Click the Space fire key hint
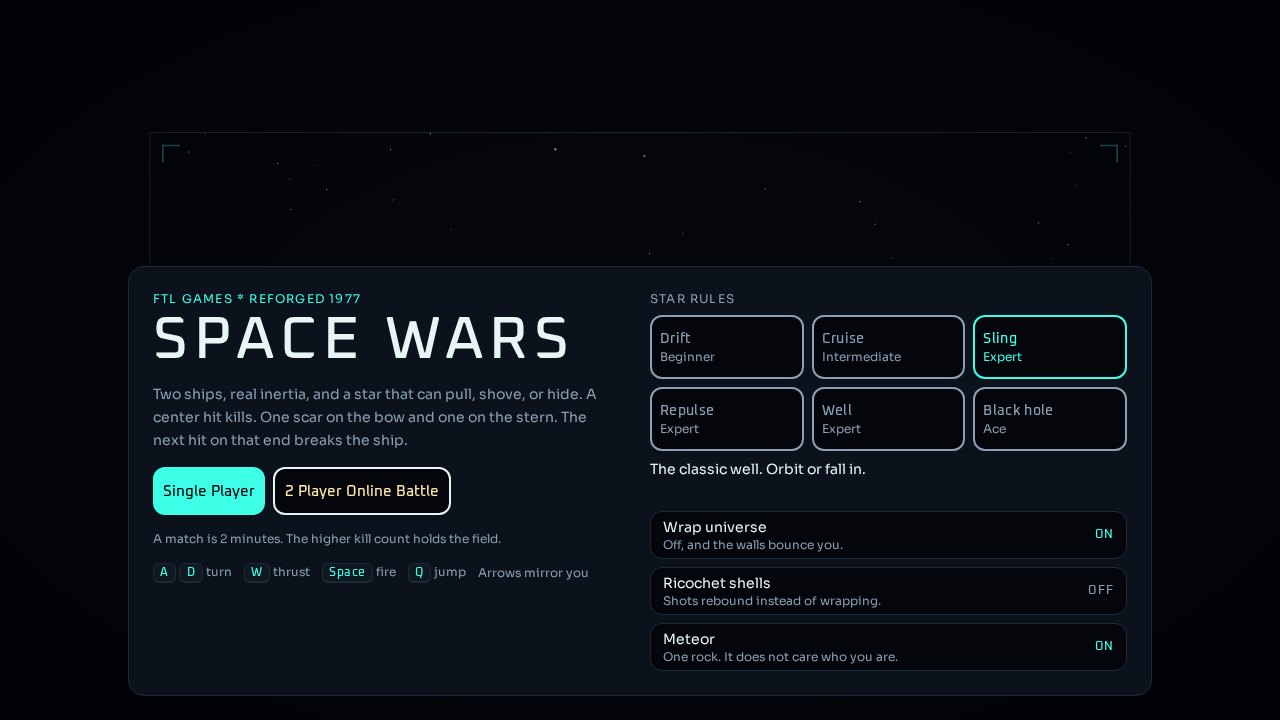The height and width of the screenshot is (720, 1280). pos(347,572)
